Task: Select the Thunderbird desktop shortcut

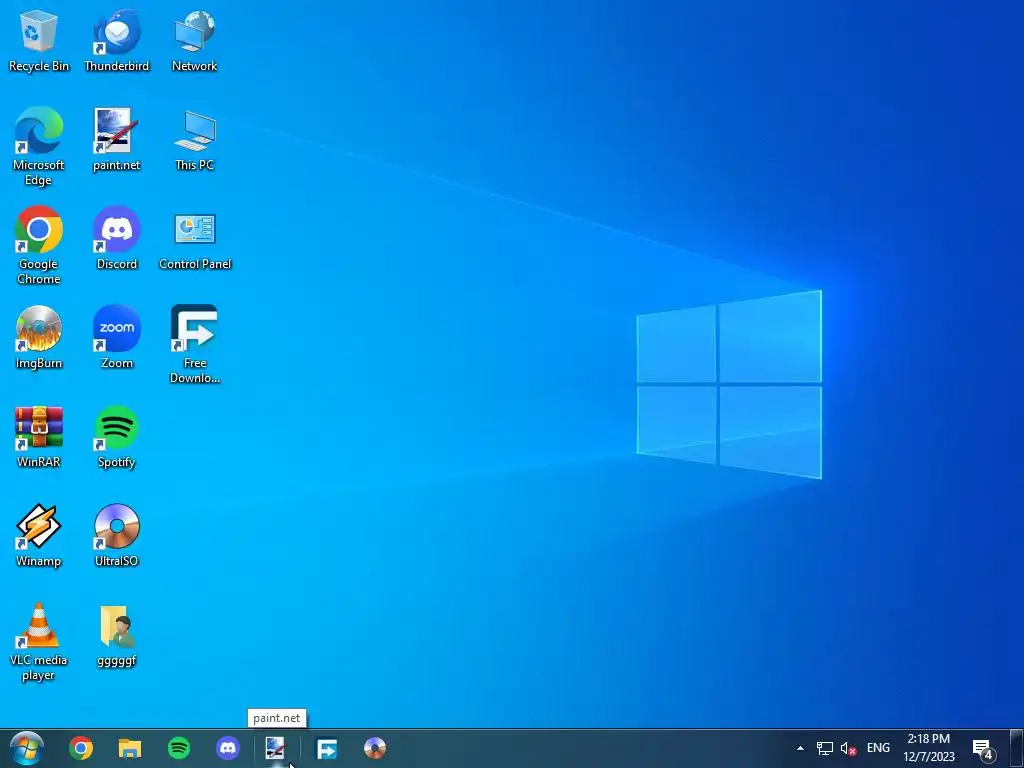Action: (117, 40)
